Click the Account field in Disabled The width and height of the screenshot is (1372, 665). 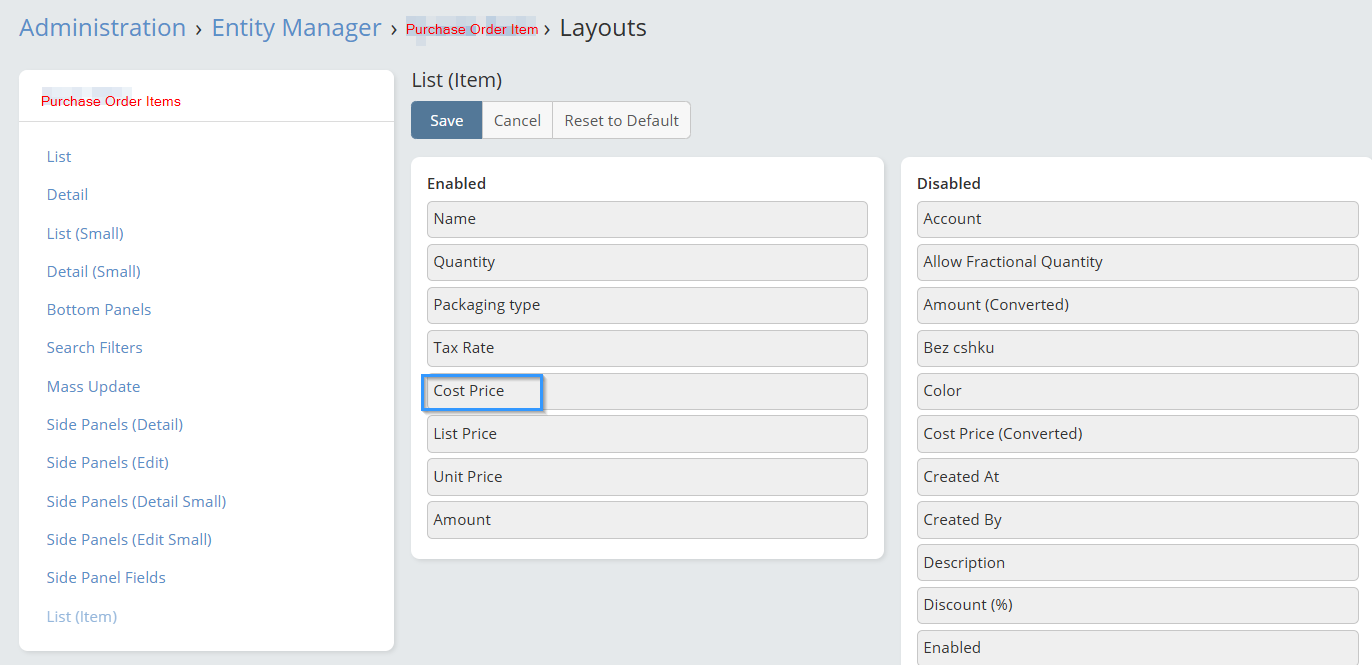click(1137, 219)
